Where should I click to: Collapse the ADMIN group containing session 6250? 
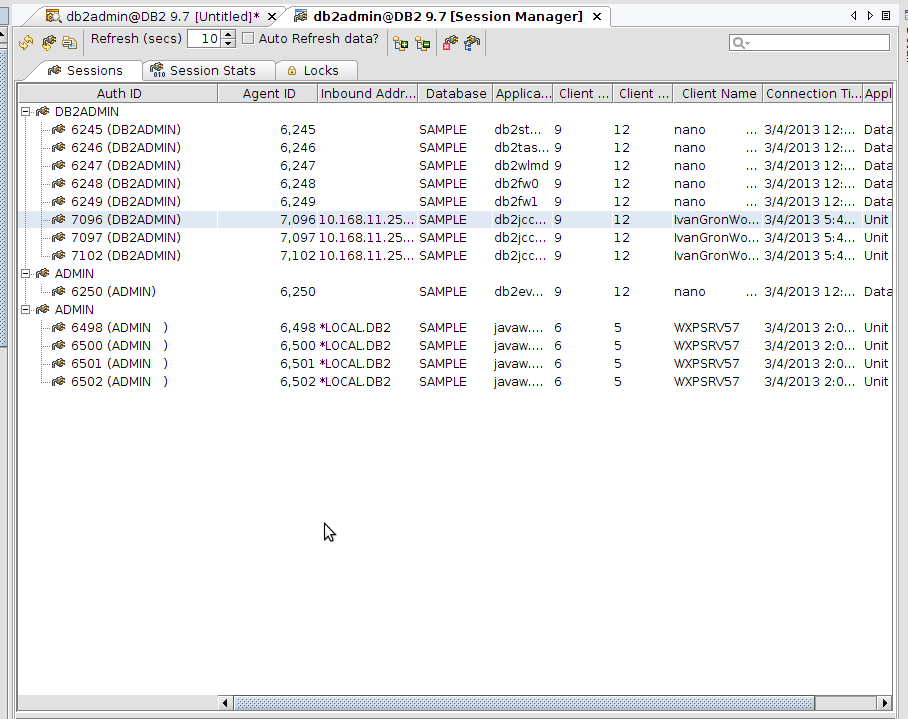pyautogui.click(x=25, y=274)
